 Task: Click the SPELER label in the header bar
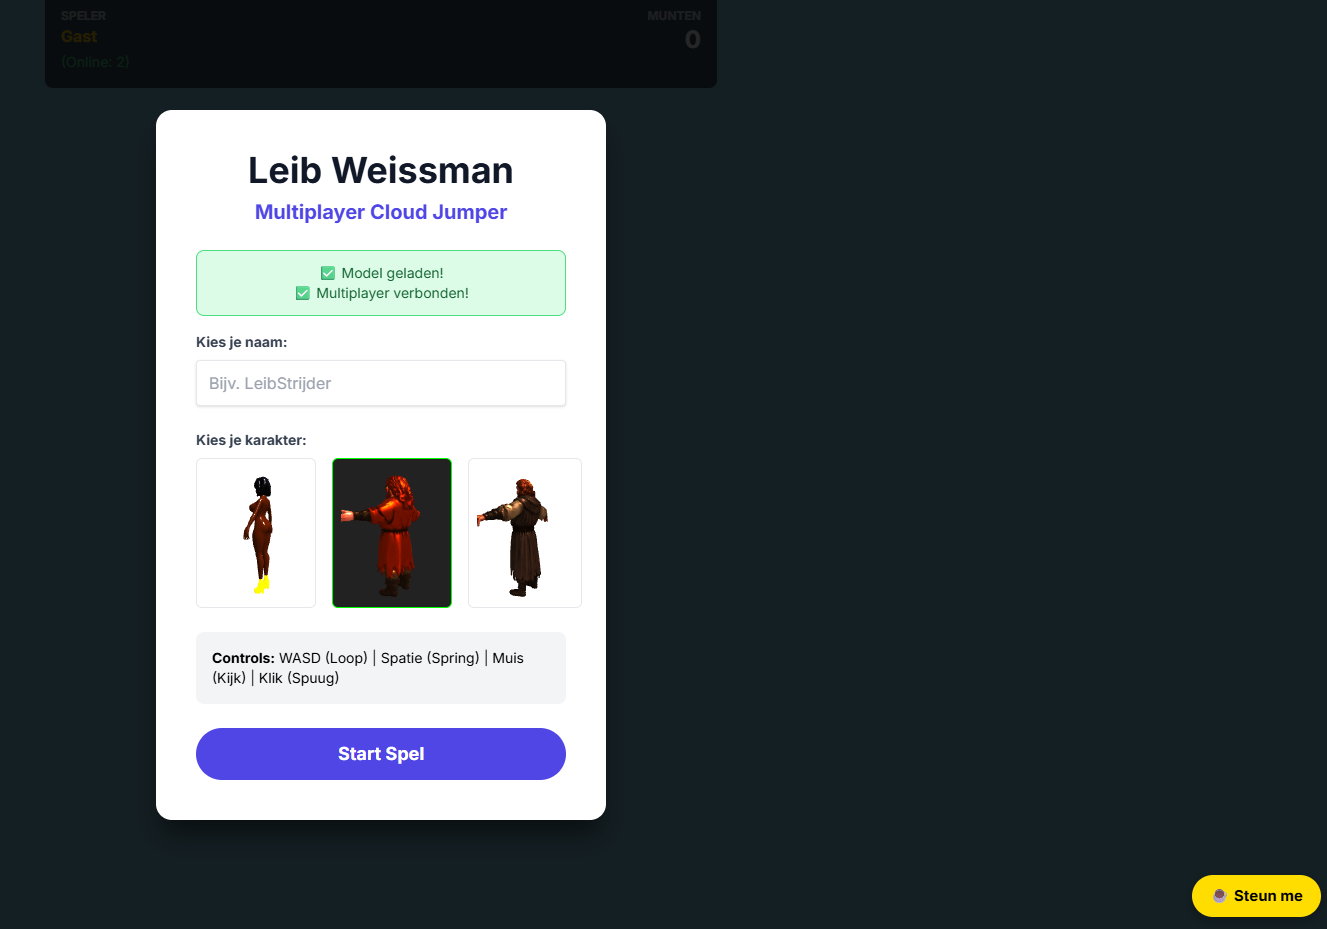(x=83, y=16)
